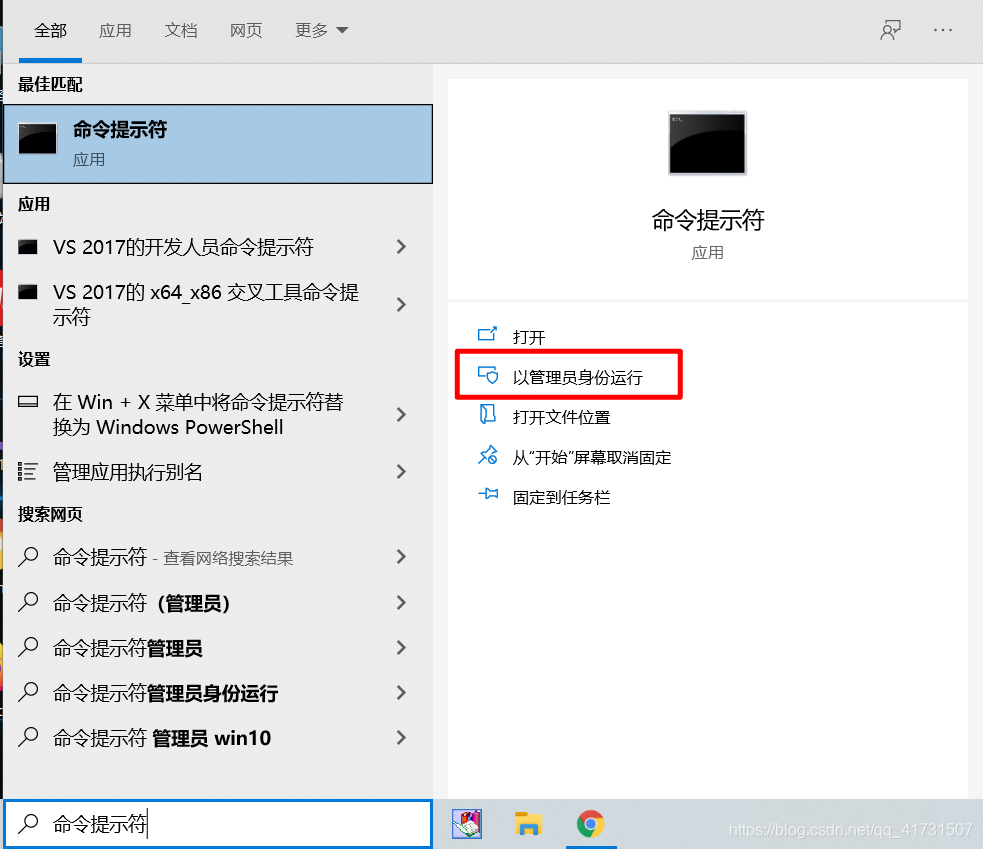This screenshot has height=849, width=983.
Task: Click large 命令提示符 preview icon
Action: click(x=707, y=143)
